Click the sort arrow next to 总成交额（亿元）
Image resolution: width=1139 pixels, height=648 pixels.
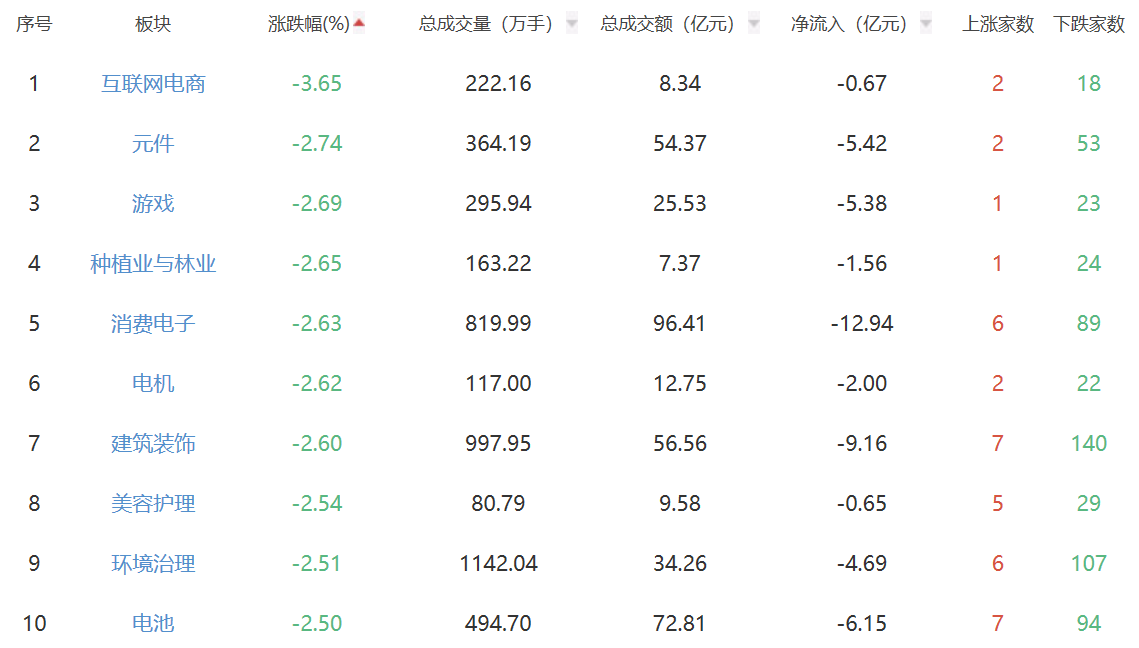753,23
